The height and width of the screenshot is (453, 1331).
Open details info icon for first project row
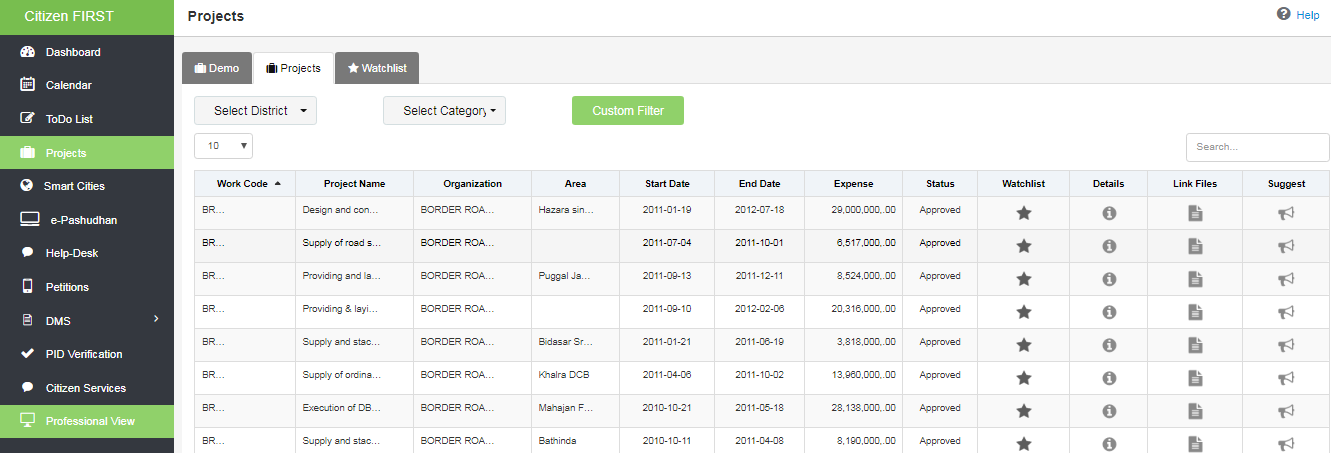click(1108, 213)
